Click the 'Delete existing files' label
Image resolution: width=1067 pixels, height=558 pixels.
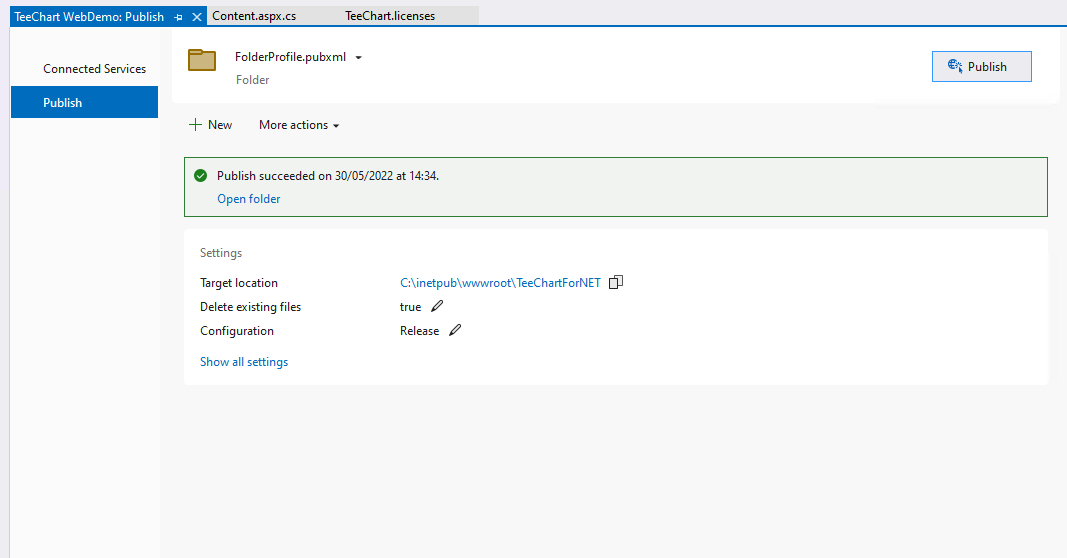[250, 307]
